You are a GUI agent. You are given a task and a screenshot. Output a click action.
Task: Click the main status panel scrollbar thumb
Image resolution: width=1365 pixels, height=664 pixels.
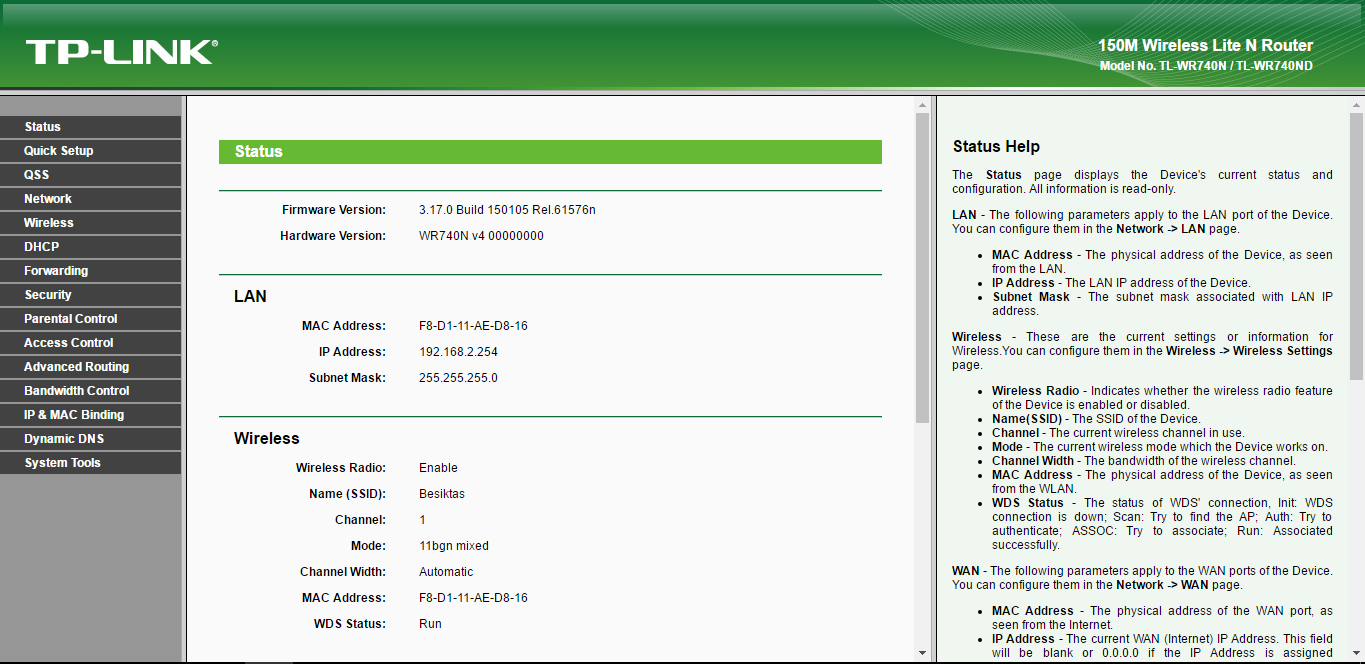click(923, 266)
